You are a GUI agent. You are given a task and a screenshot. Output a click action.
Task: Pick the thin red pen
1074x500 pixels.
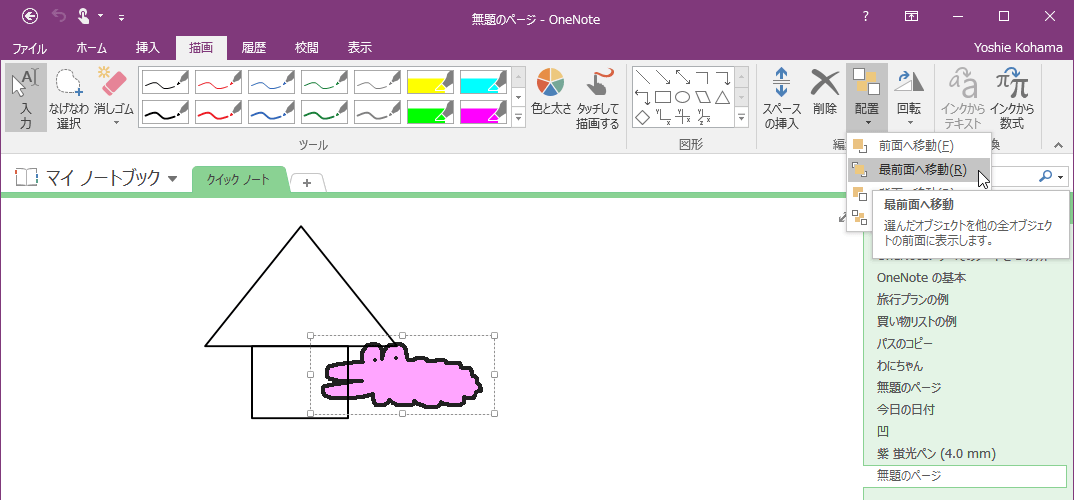coord(218,82)
